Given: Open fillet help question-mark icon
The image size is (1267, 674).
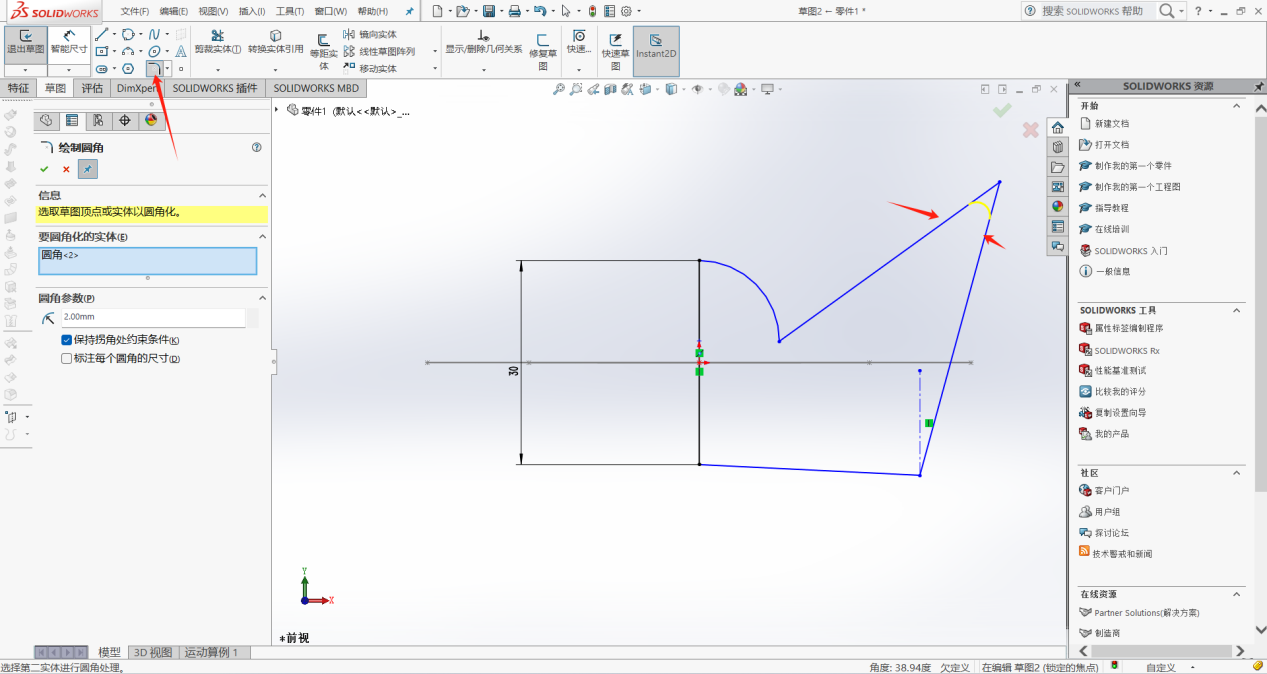Looking at the screenshot, I should (257, 147).
